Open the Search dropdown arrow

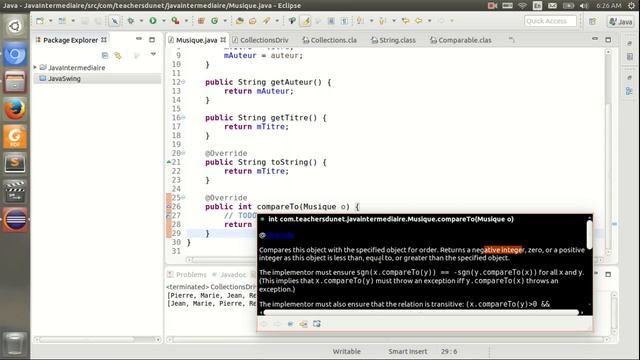[277, 21]
